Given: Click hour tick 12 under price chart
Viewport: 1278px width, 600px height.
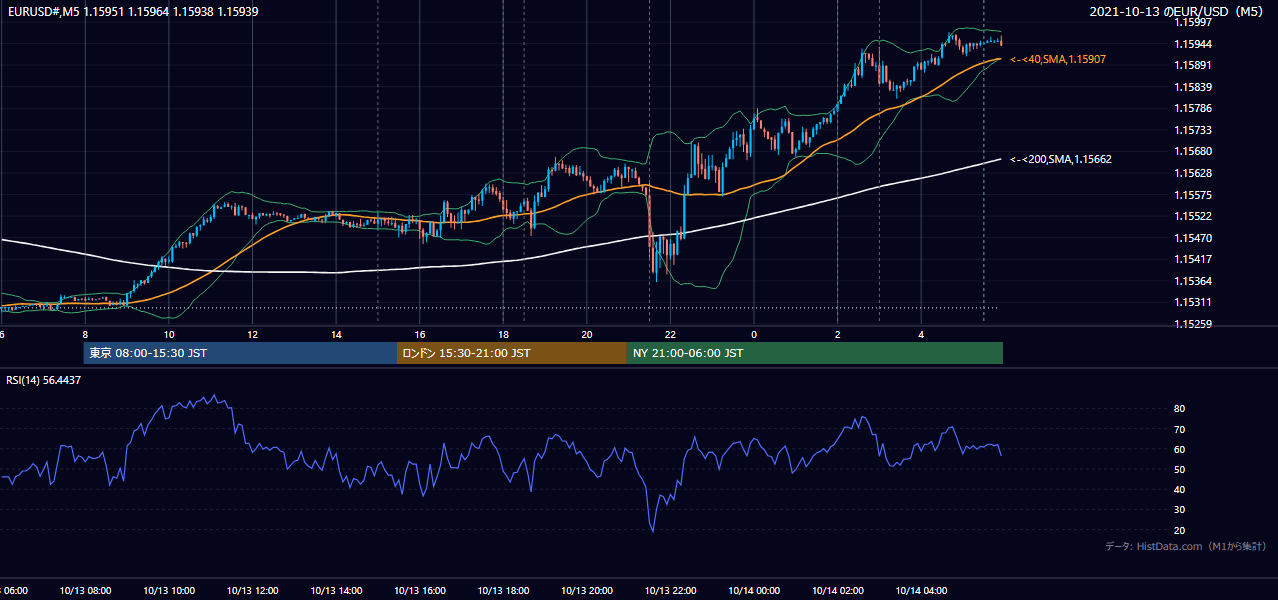Looking at the screenshot, I should [252, 334].
